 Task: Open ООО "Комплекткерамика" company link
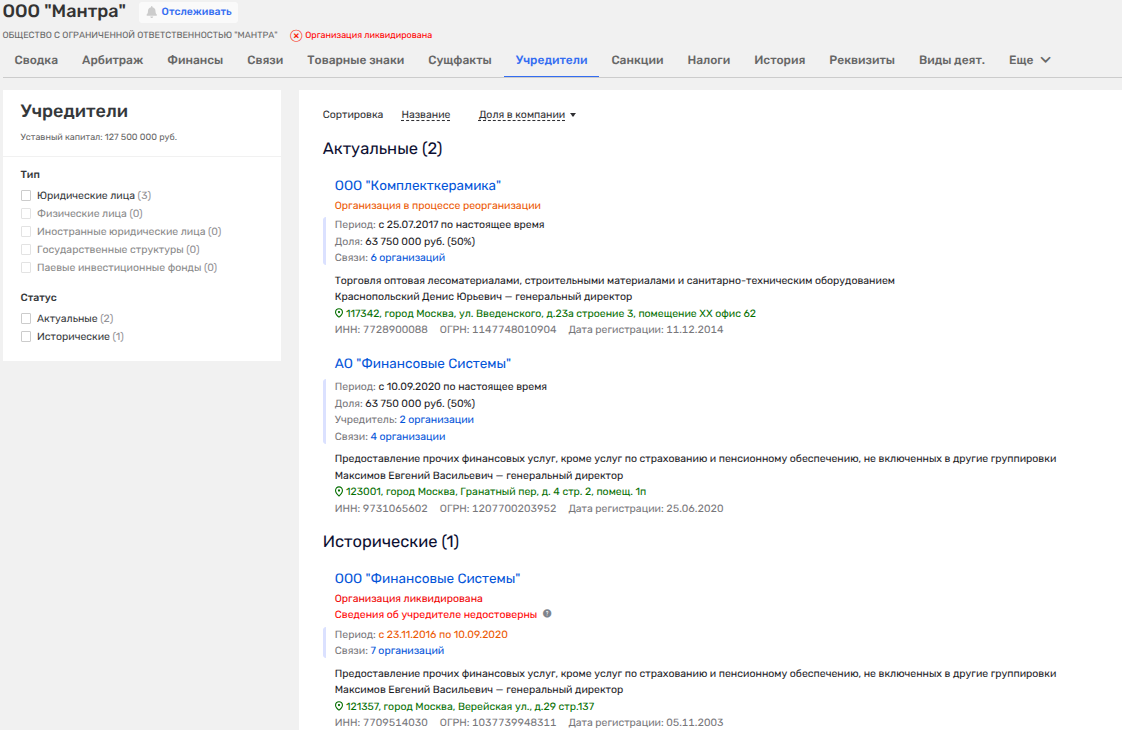[417, 185]
